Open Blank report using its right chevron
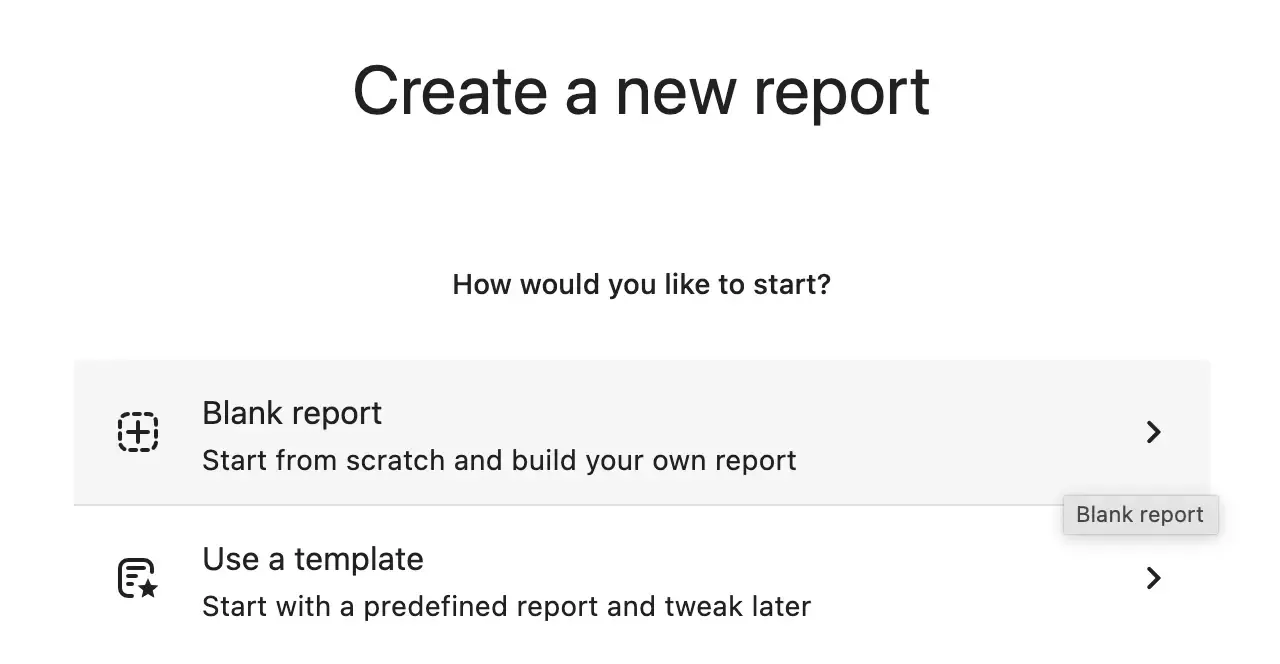 (x=1153, y=432)
